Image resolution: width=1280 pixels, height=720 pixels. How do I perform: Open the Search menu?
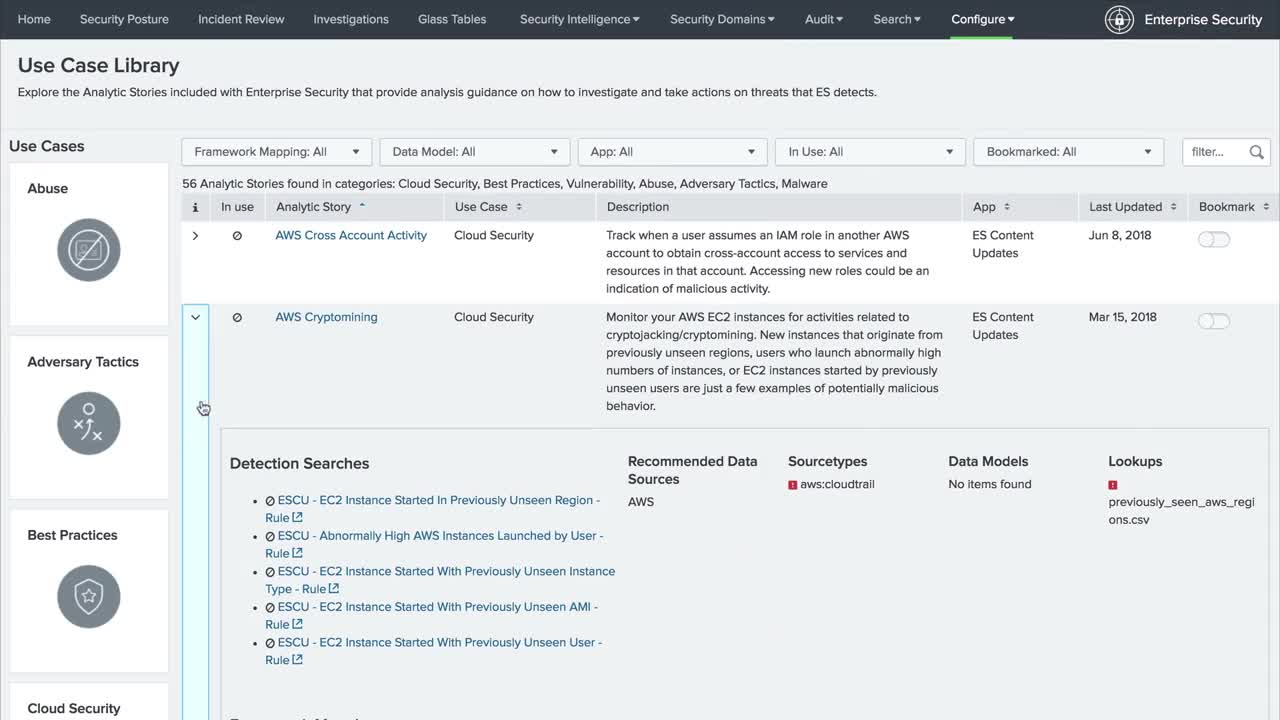coord(897,19)
